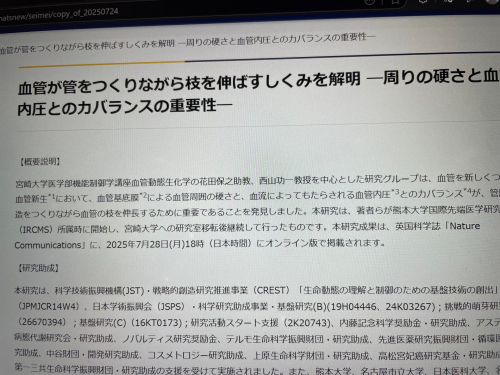Click the word Communications in summary
This screenshot has width=500, height=375.
click(x=48, y=245)
